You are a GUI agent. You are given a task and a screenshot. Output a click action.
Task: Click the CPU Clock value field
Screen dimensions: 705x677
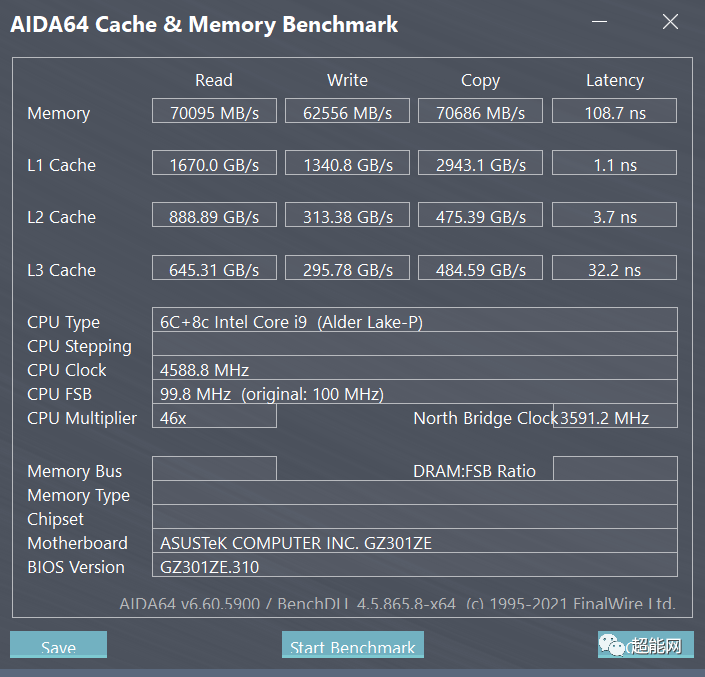pyautogui.click(x=414, y=369)
